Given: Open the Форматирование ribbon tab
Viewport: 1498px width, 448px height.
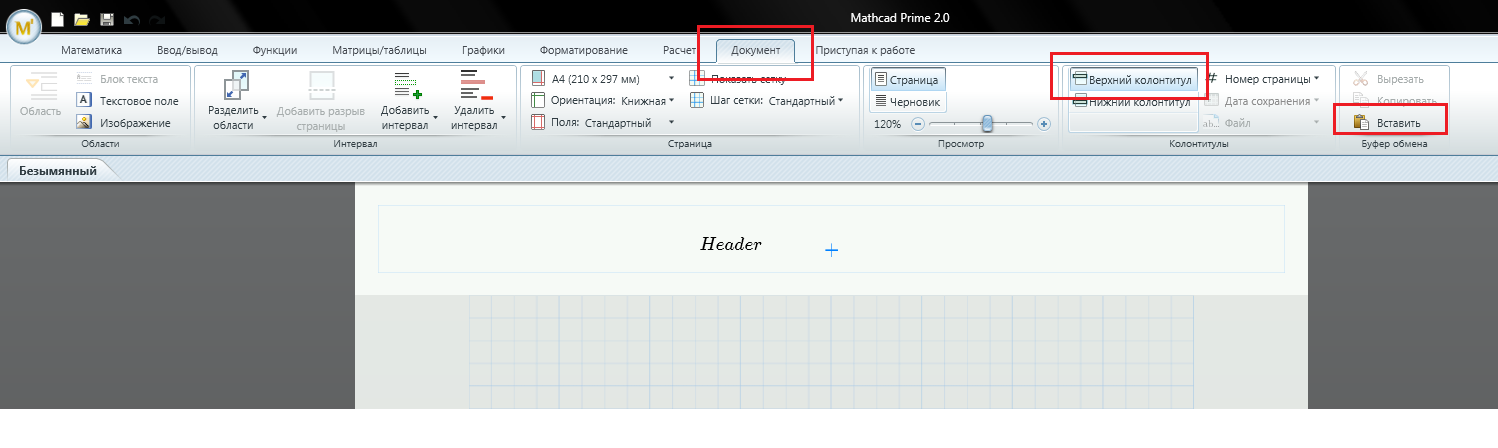Looking at the screenshot, I should click(x=583, y=50).
